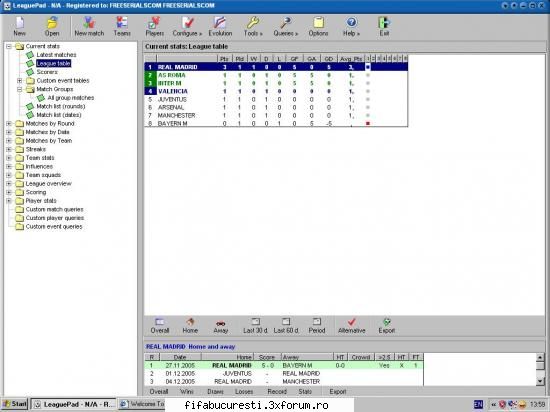Open Options from the toolbar
Viewport: 550px width, 412px height.
tap(318, 27)
